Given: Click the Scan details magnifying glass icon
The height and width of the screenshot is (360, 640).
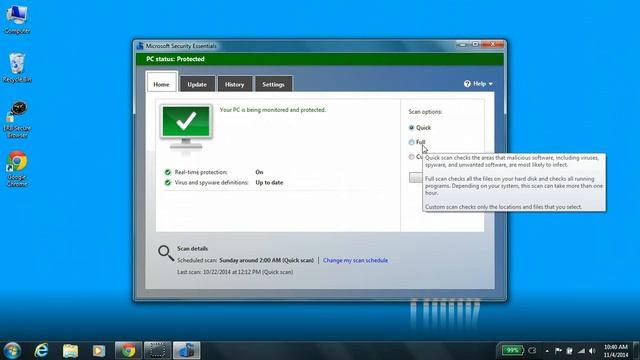Looking at the screenshot, I should click(x=166, y=253).
